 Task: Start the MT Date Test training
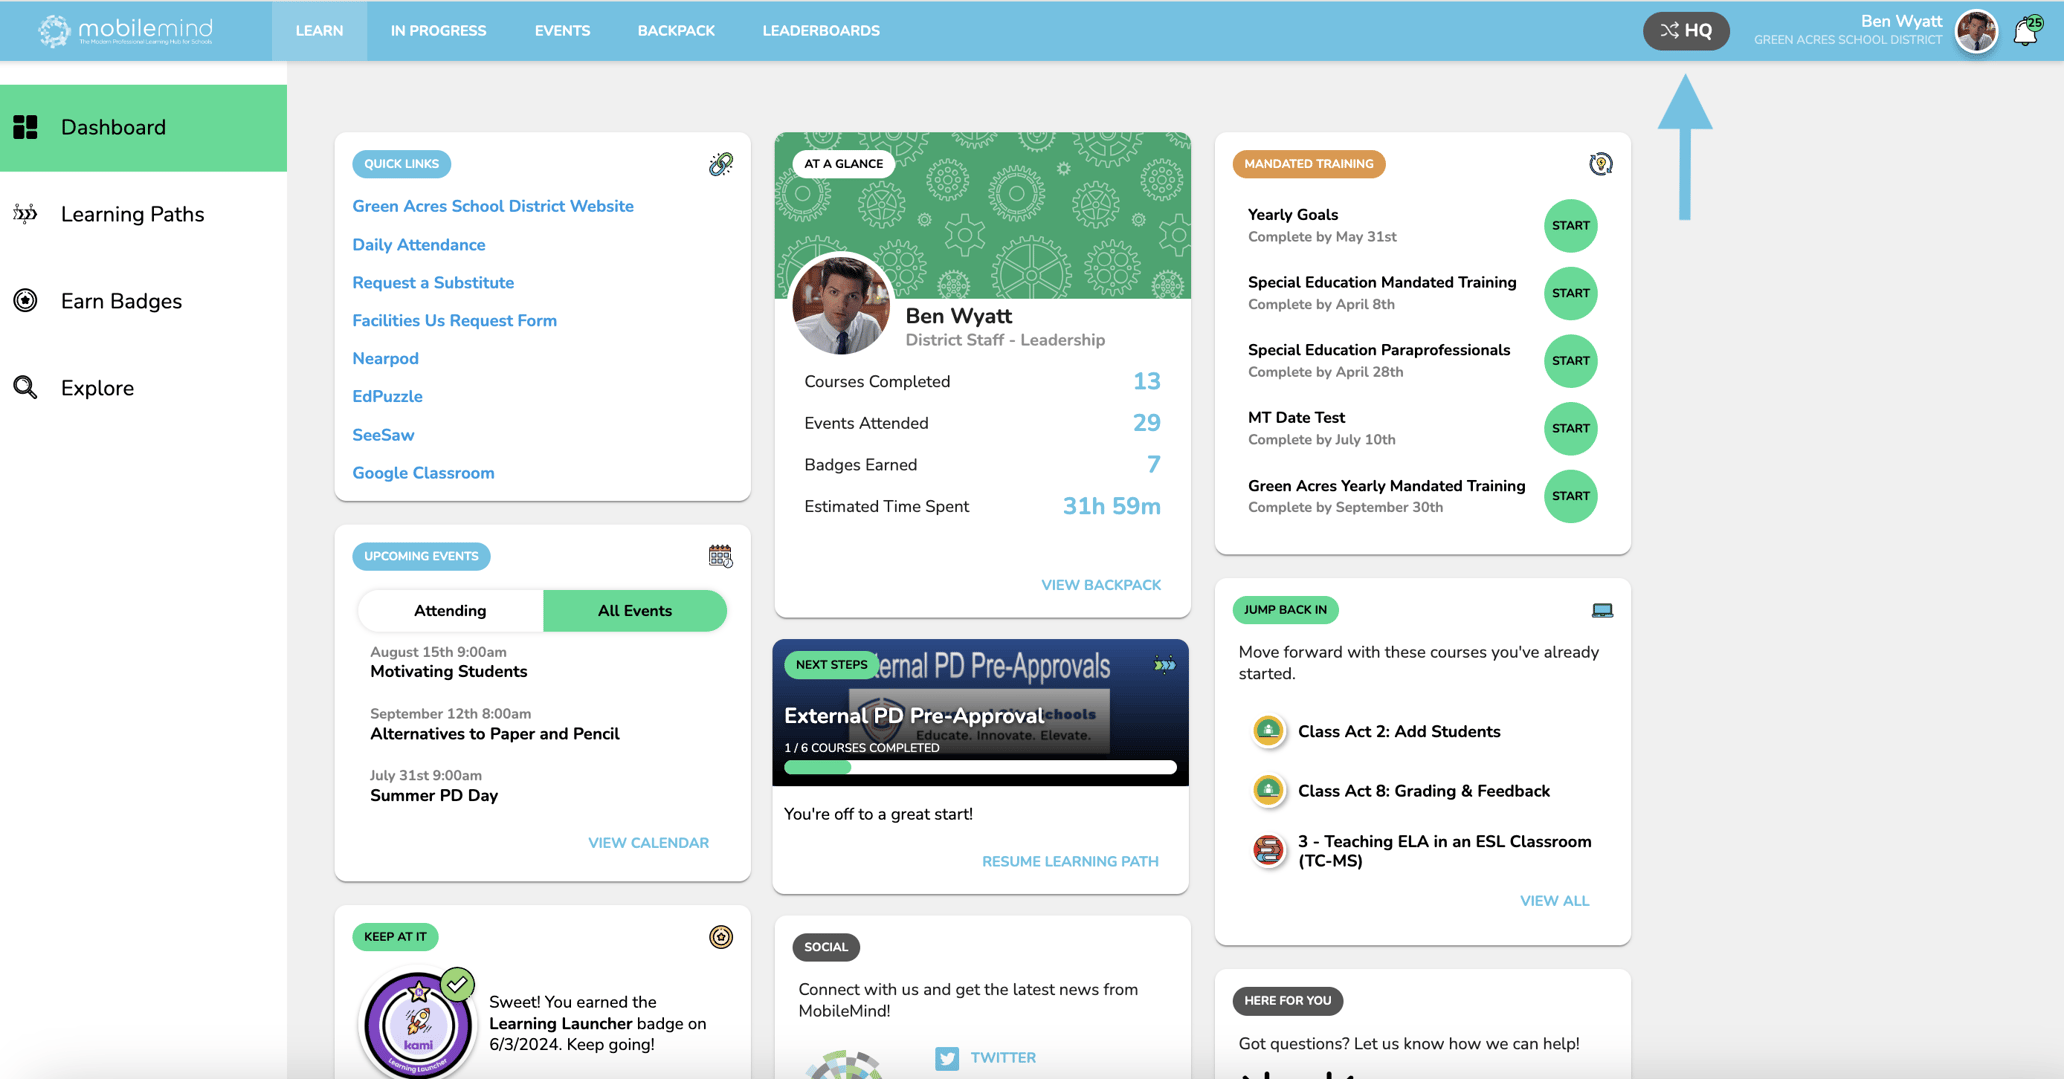click(x=1570, y=429)
